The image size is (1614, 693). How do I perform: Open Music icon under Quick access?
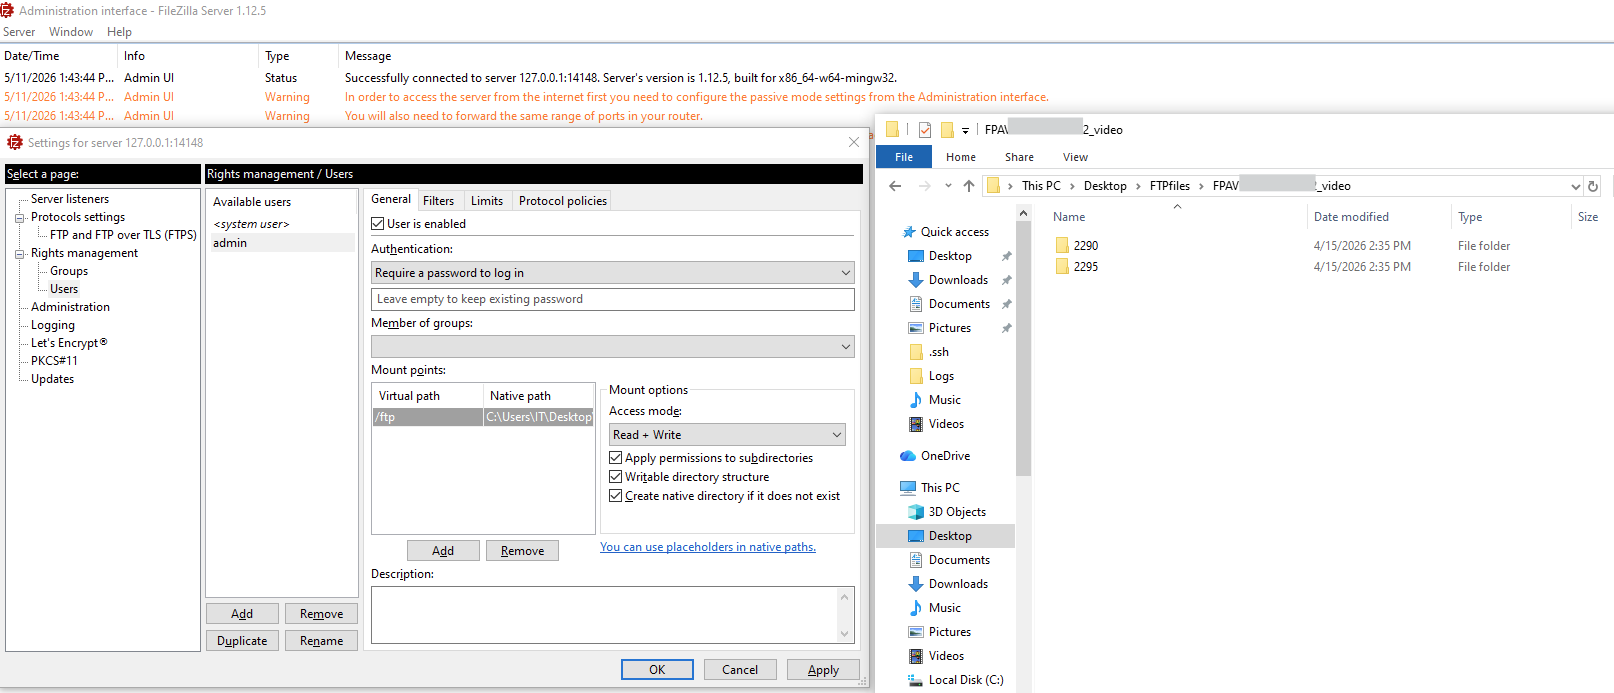pyautogui.click(x=915, y=400)
